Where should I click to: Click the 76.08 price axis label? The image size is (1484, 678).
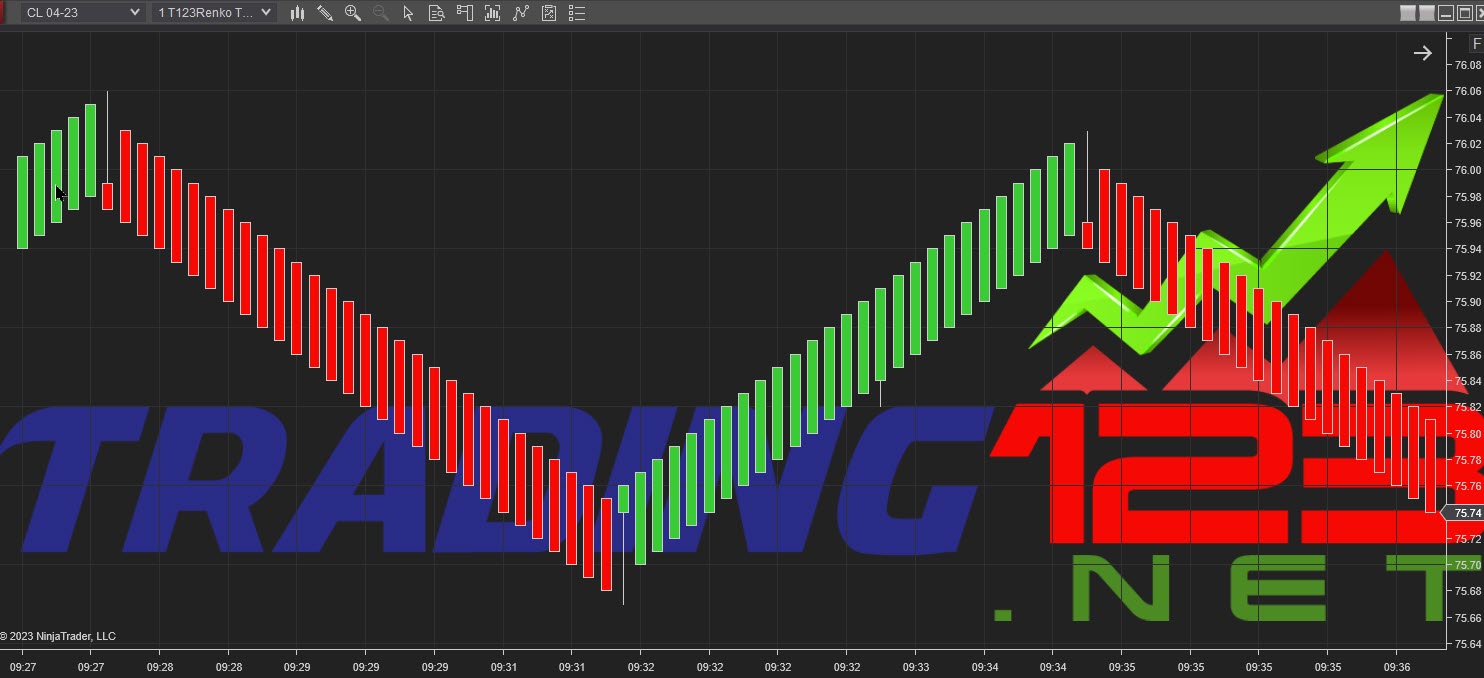pos(1468,65)
